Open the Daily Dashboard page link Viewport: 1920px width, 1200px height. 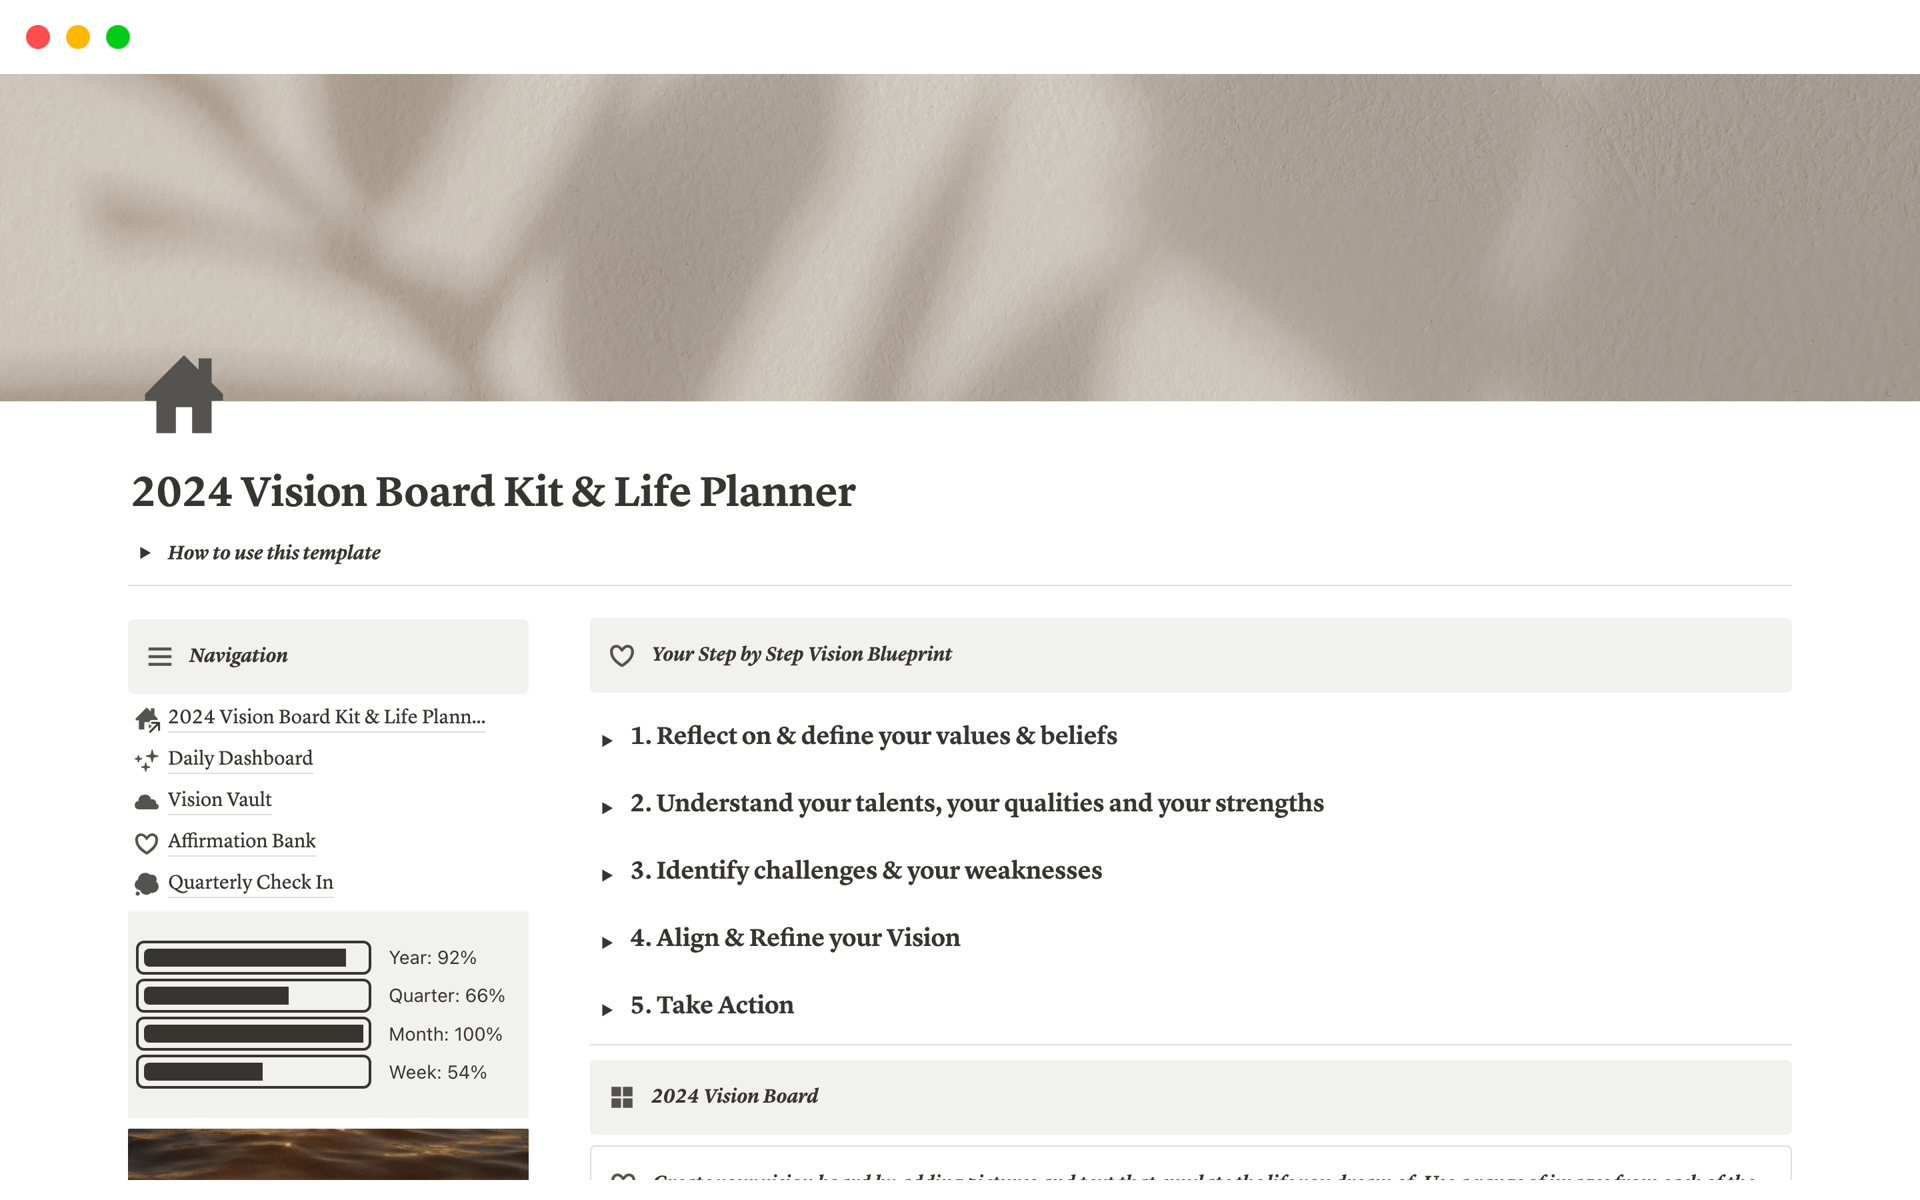pos(240,758)
